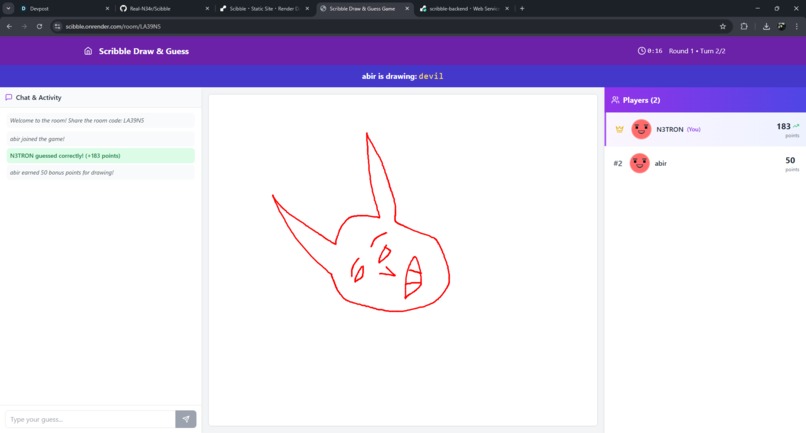Switch to the Real-N34r/Scibble GitHub tab
Viewport: 806px width, 433px height.
tap(162, 9)
